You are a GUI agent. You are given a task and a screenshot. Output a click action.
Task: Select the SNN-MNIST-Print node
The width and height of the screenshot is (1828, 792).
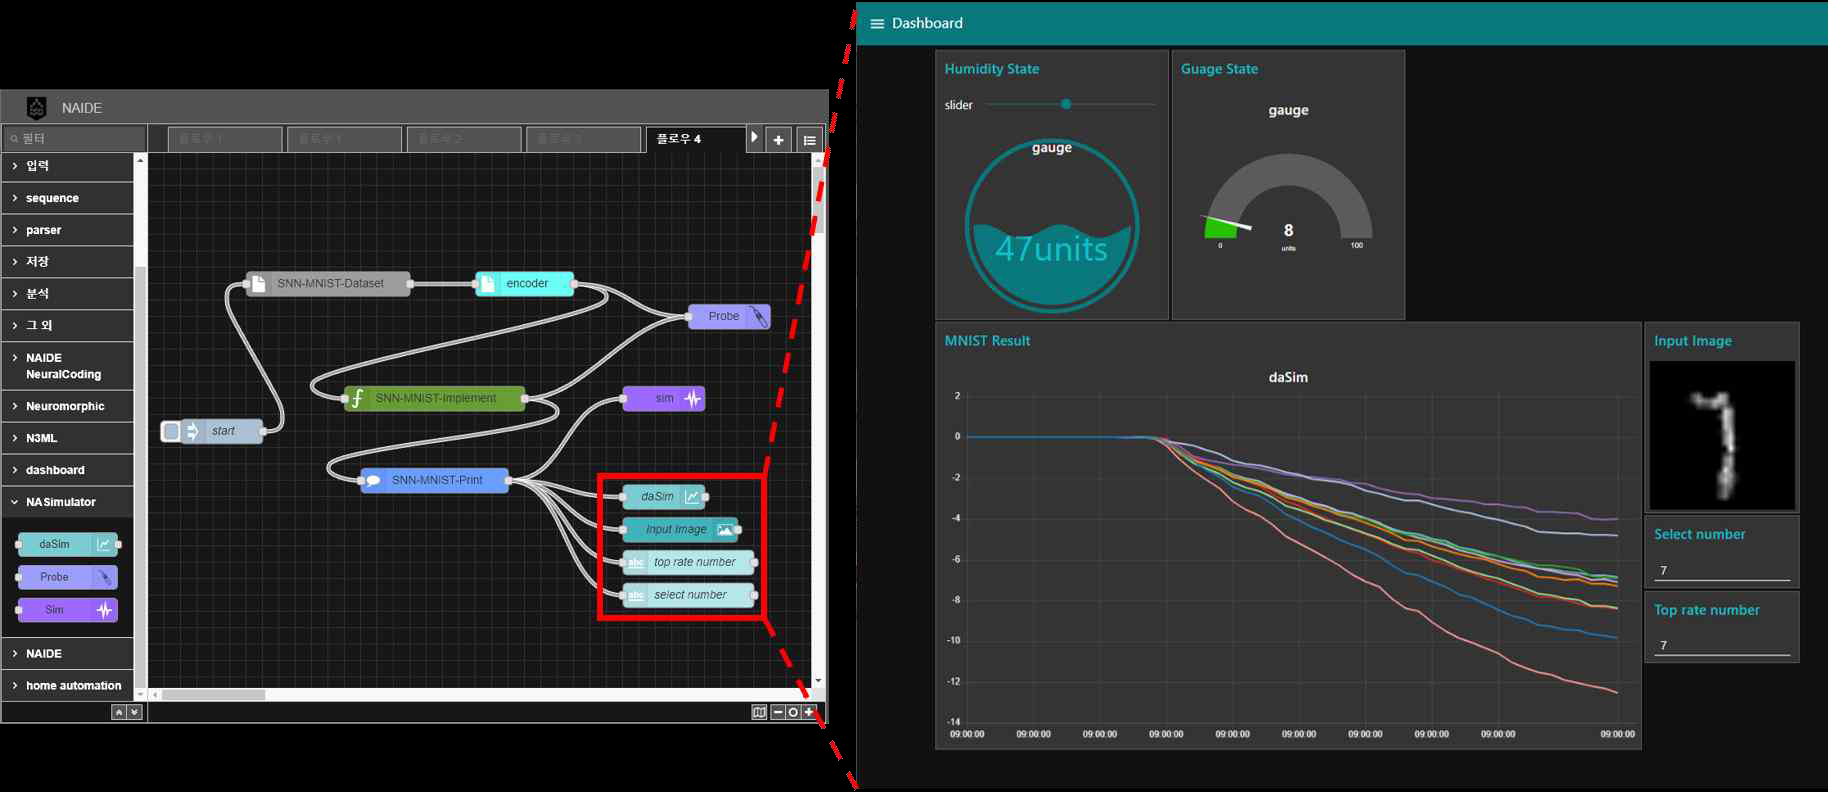pyautogui.click(x=435, y=480)
